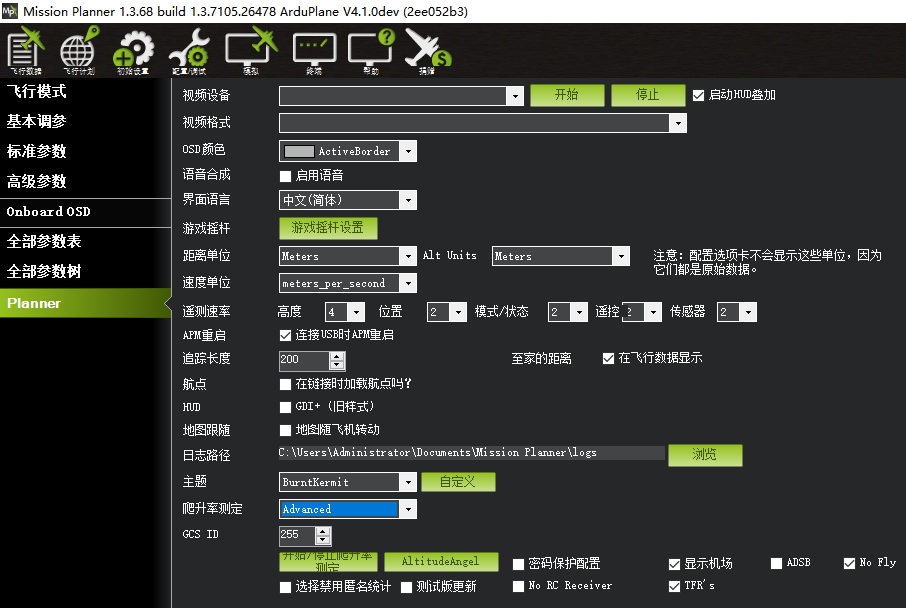Decrease GCS ID with the down arrow
The width and height of the screenshot is (906, 608).
click(323, 540)
